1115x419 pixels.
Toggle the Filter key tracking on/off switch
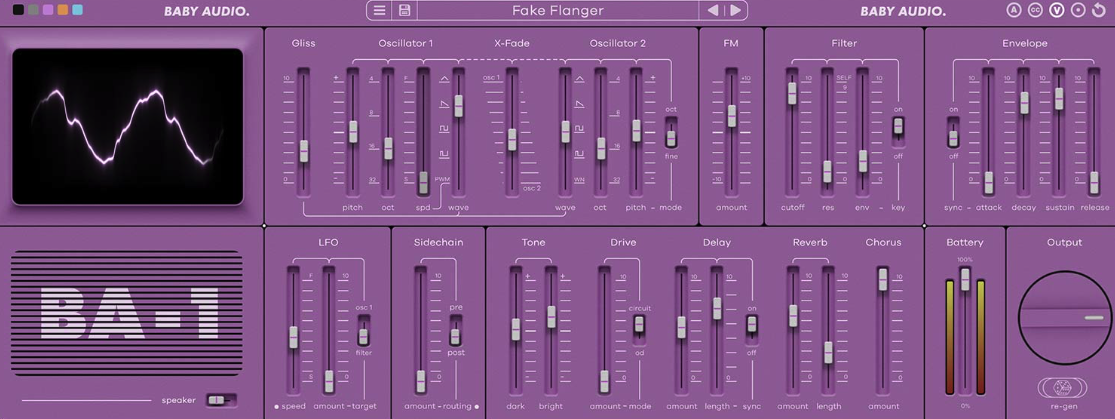pos(898,127)
